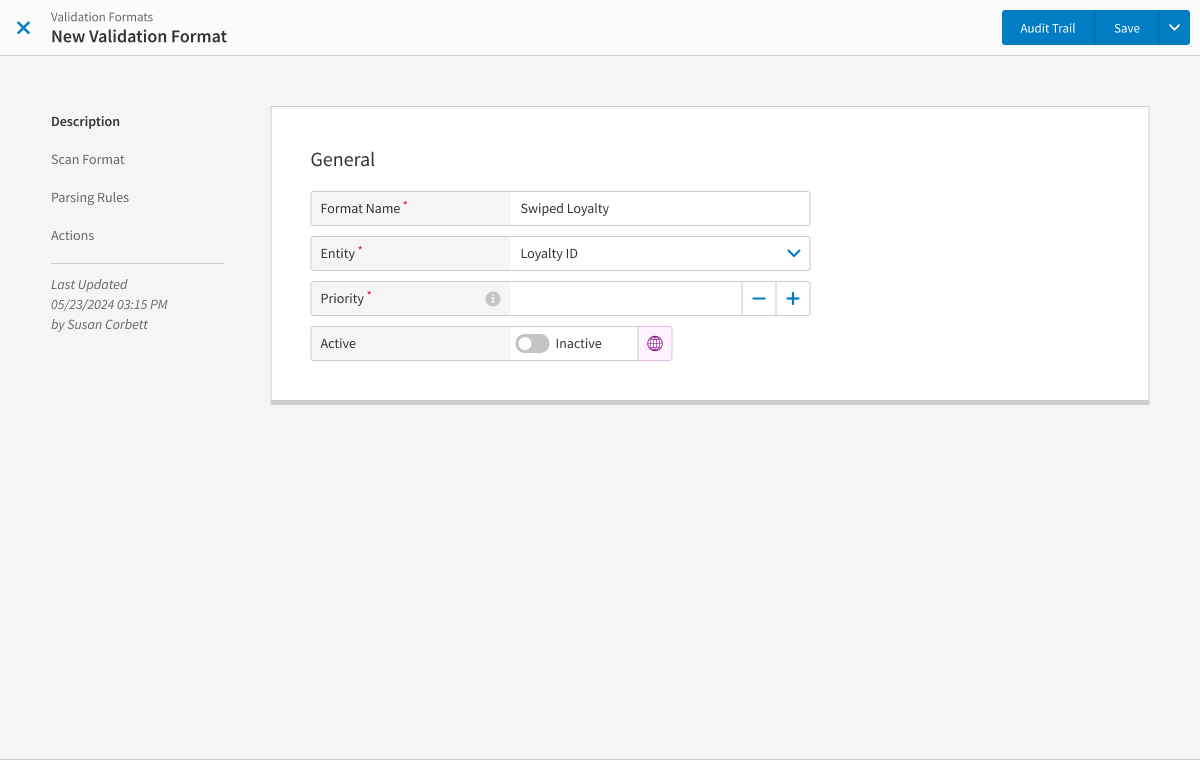Click into the Priority input field
Screen dimensions: 1200x760
625,298
